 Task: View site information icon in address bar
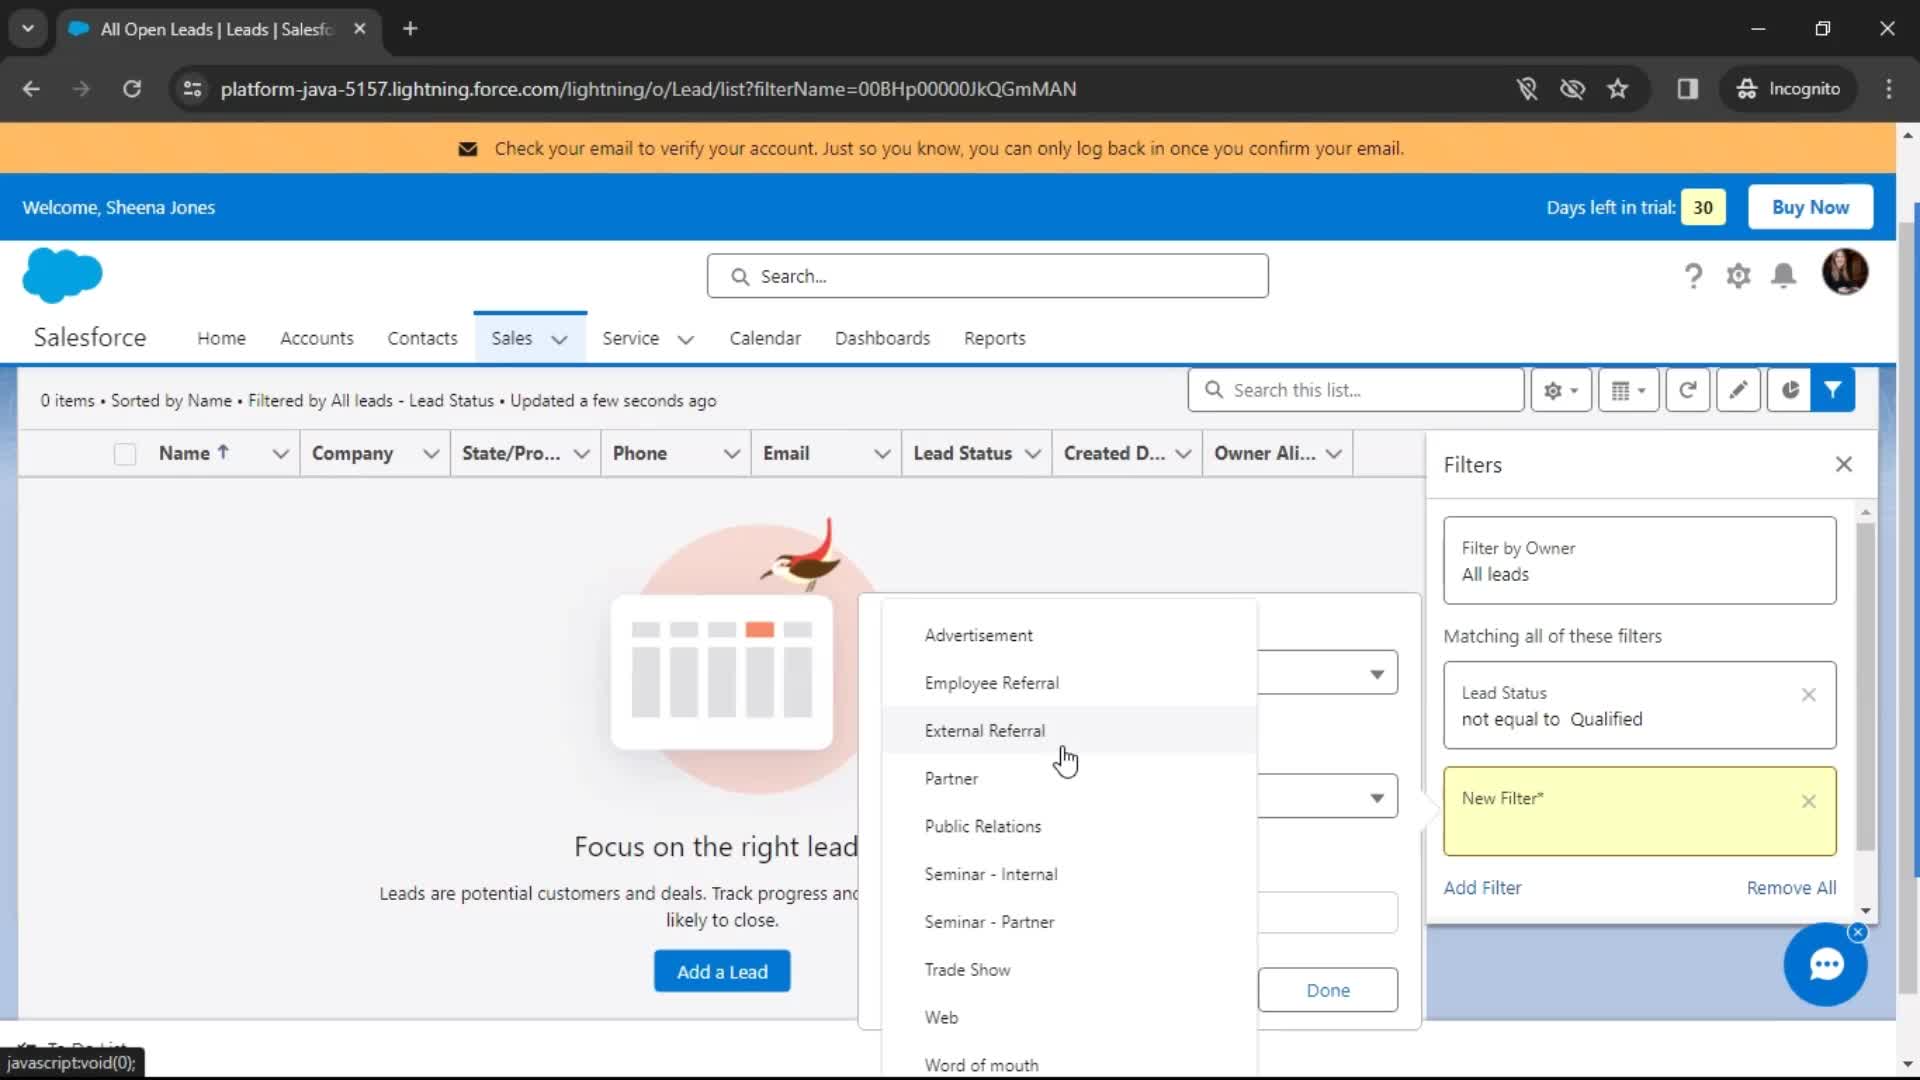click(192, 89)
